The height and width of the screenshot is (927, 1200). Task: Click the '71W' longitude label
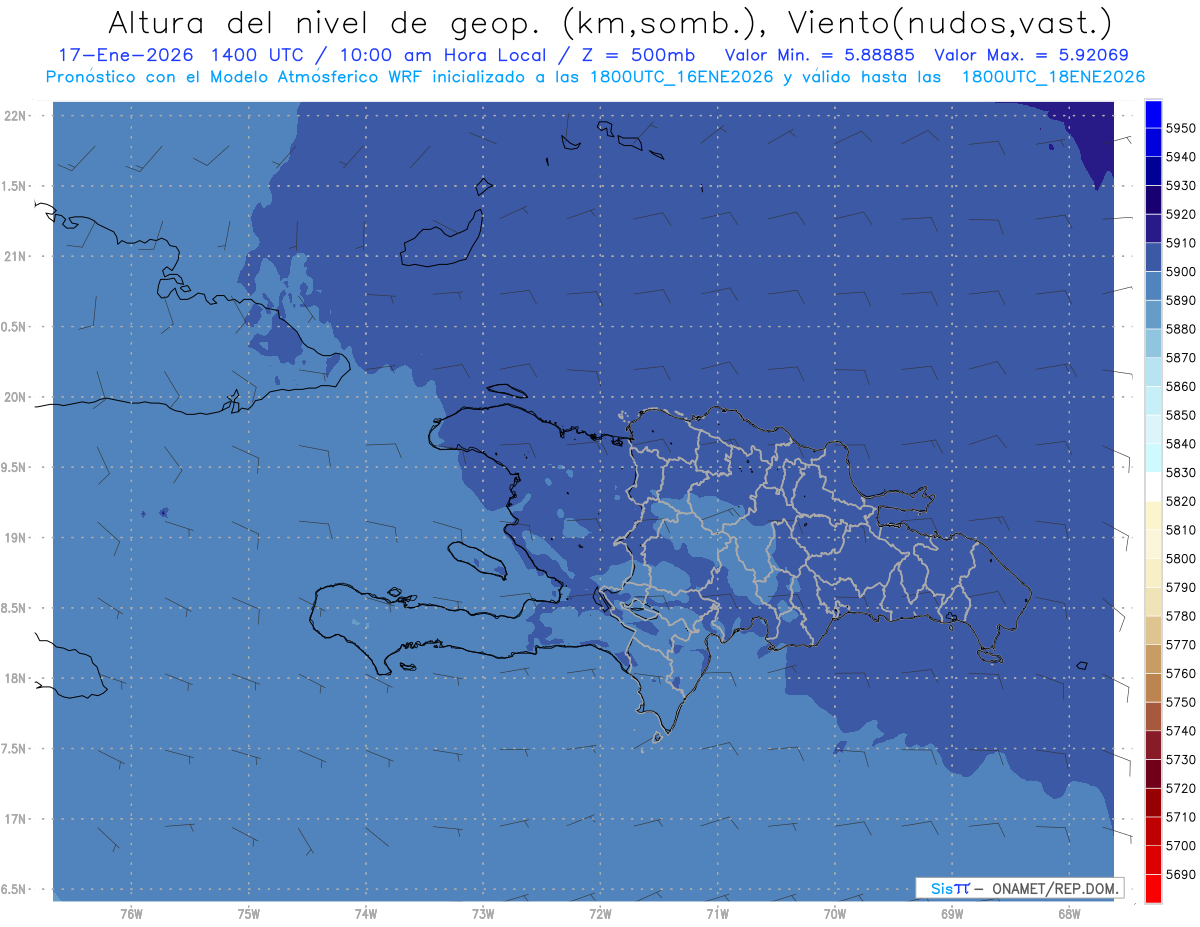tap(717, 913)
